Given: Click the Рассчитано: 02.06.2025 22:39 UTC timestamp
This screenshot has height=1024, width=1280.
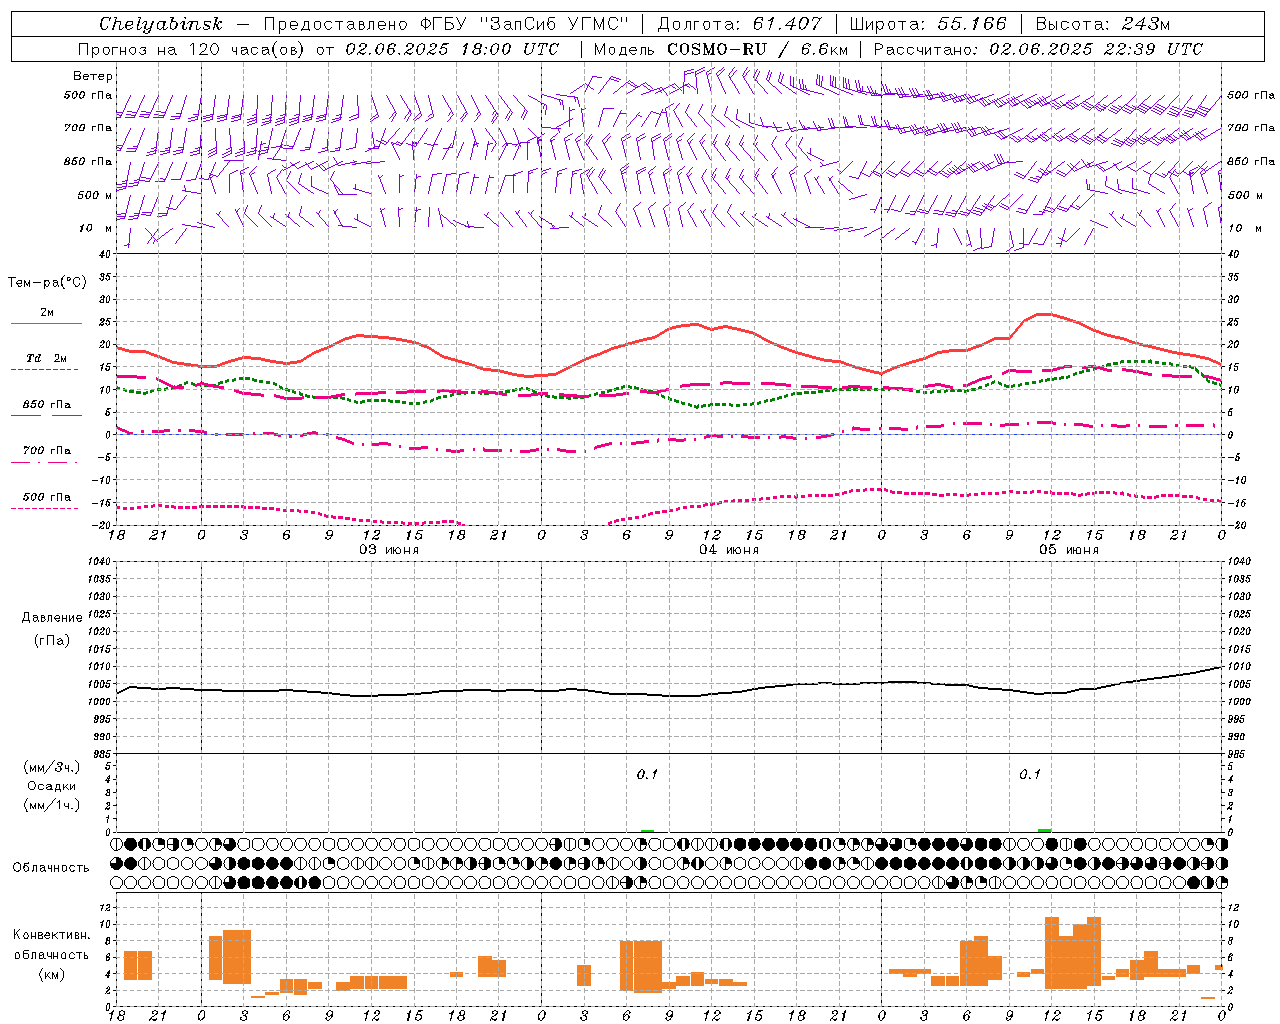Looking at the screenshot, I should tap(1038, 49).
